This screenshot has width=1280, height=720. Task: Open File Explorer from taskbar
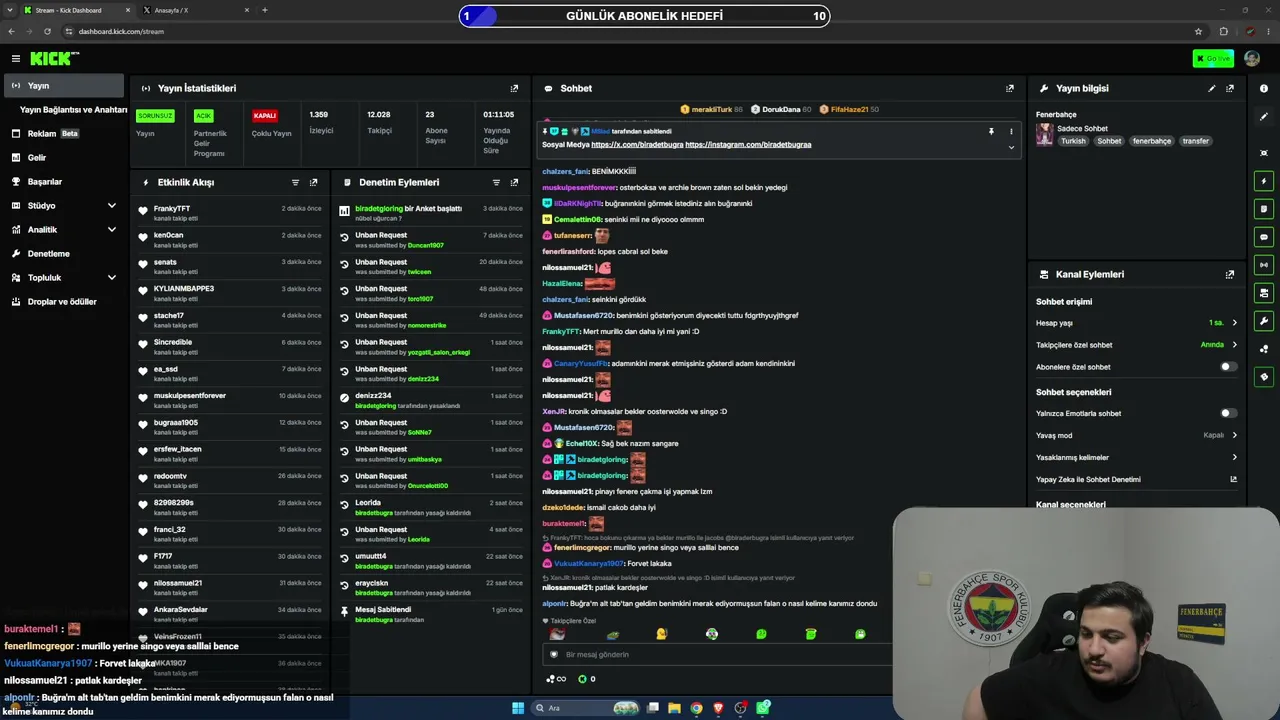(674, 708)
